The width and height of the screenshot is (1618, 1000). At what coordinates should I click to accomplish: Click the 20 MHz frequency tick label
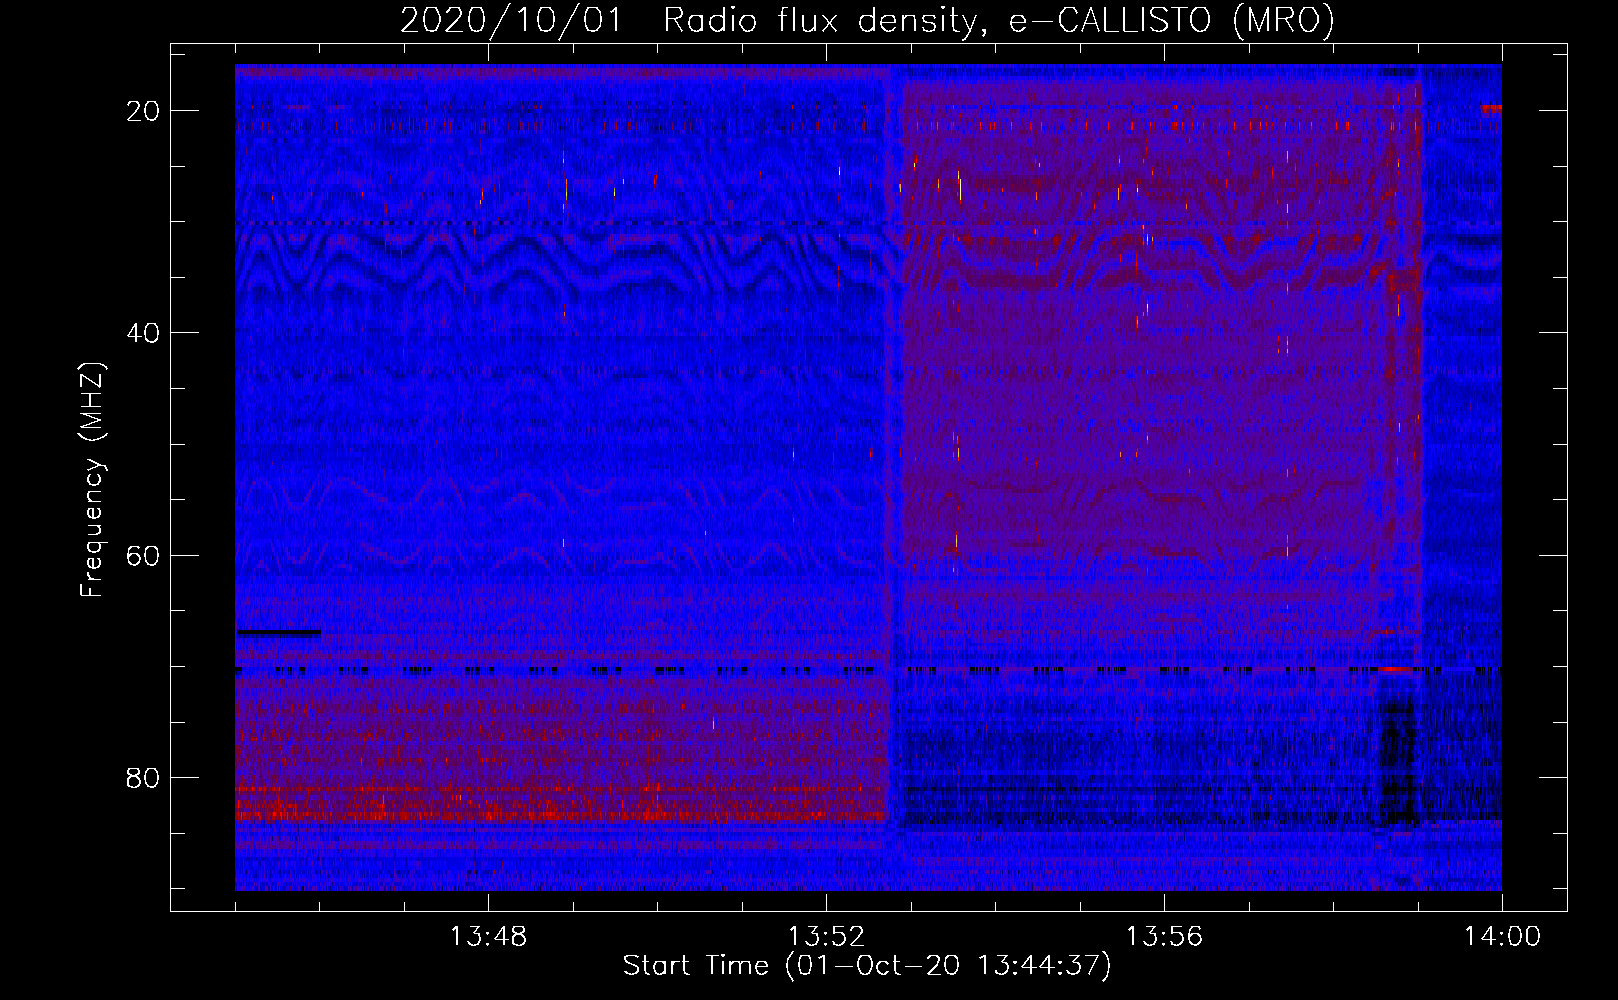(x=144, y=111)
